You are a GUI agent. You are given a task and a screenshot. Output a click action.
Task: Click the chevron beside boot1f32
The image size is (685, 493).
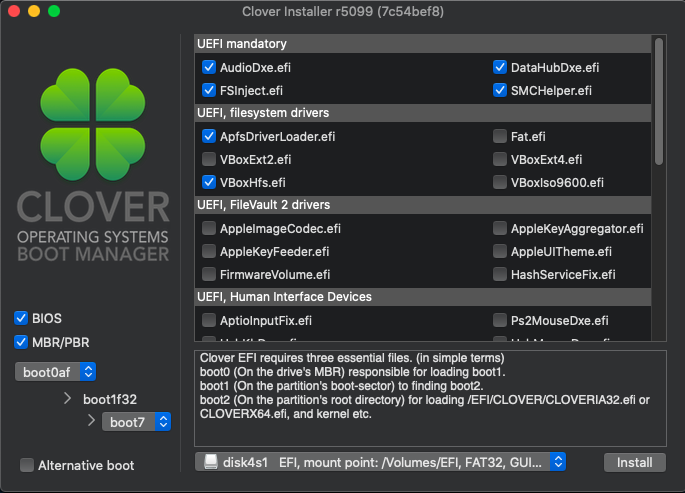tap(68, 398)
